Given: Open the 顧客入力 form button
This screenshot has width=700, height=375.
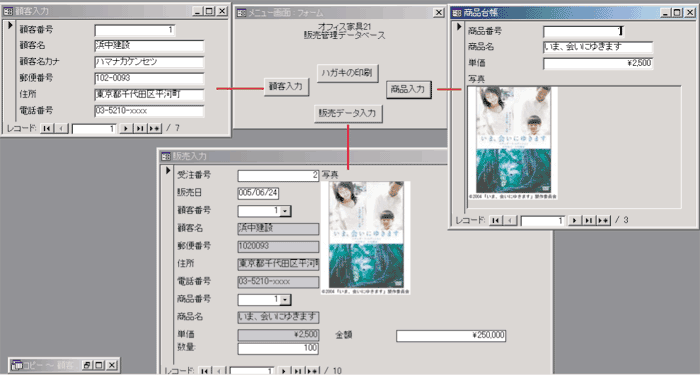Looking at the screenshot, I should 286,87.
